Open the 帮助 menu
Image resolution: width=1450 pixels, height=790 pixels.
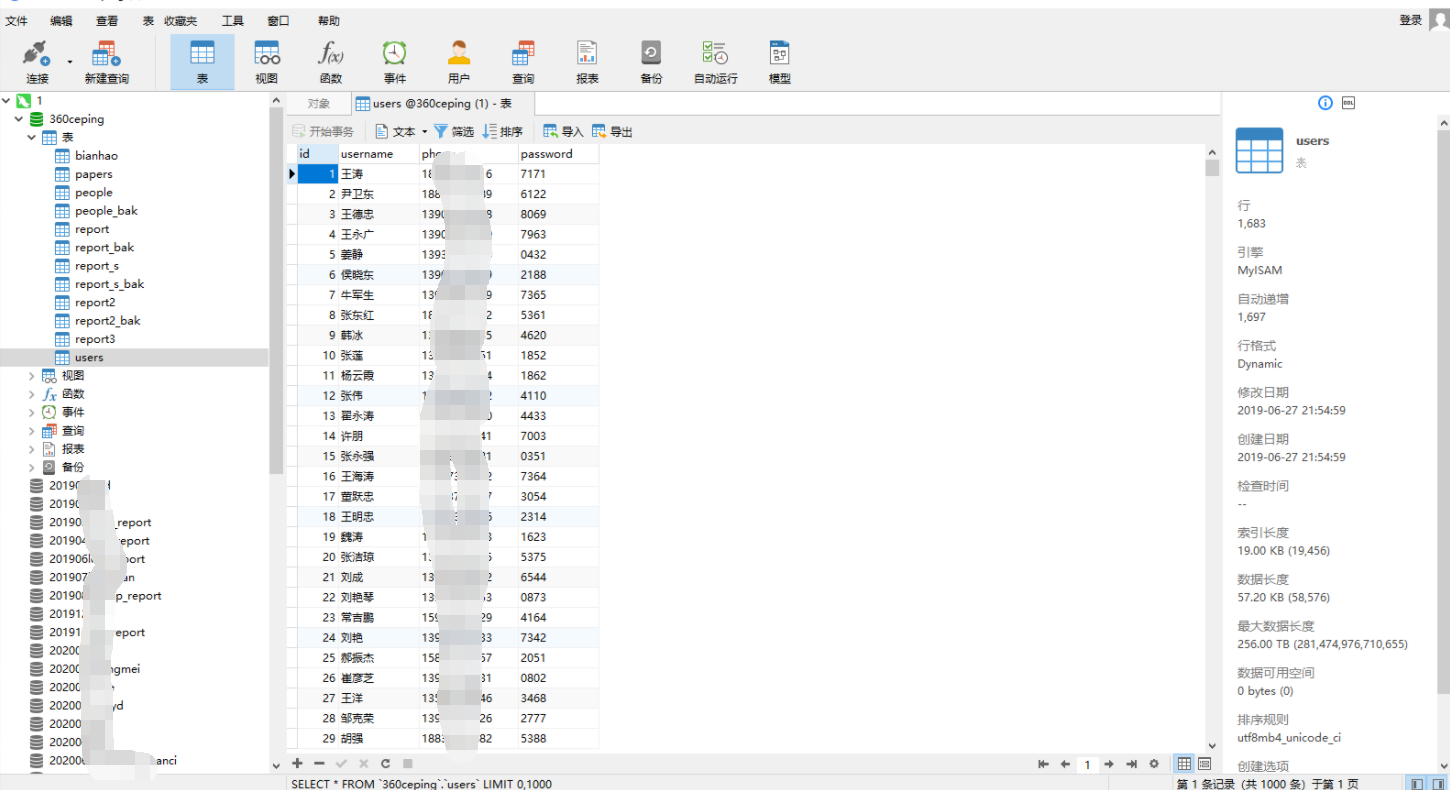pos(328,21)
